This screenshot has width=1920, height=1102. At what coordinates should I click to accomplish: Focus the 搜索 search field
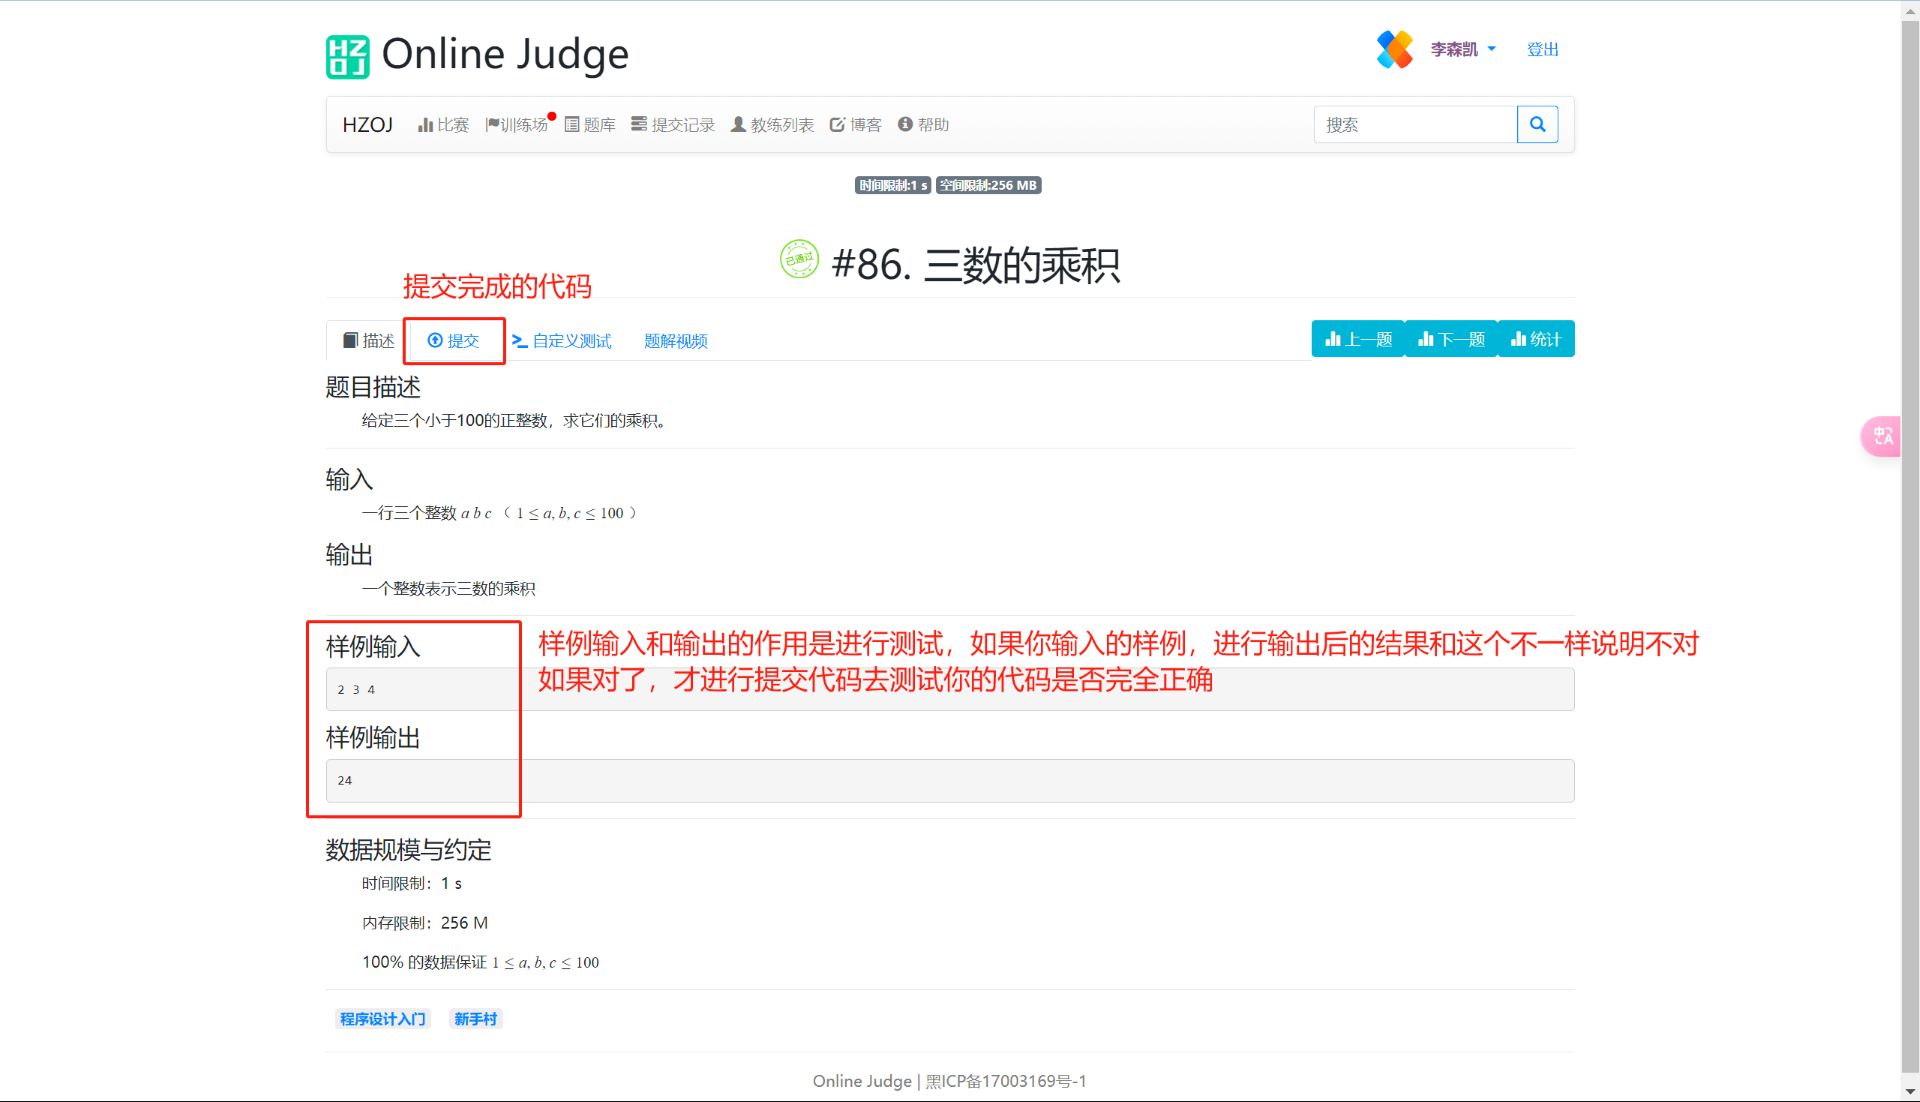[1415, 125]
